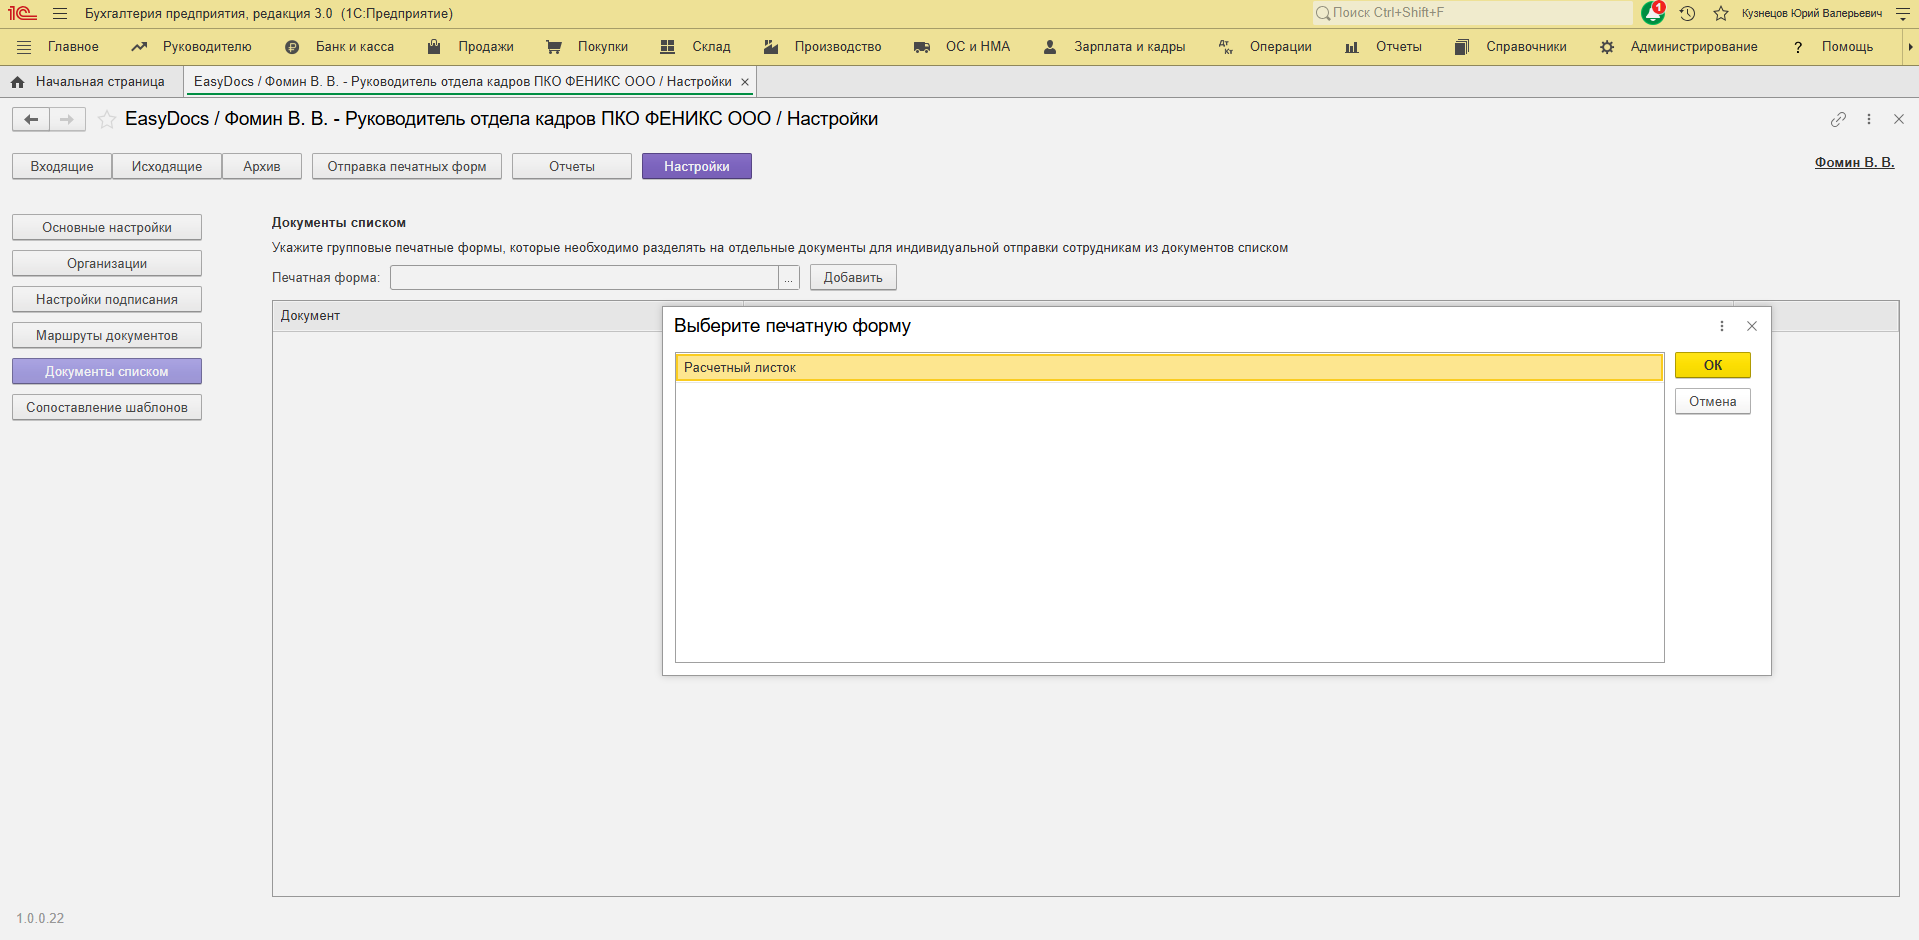
Task: Expand the sections menu scroll arrow at right
Action: point(1910,47)
